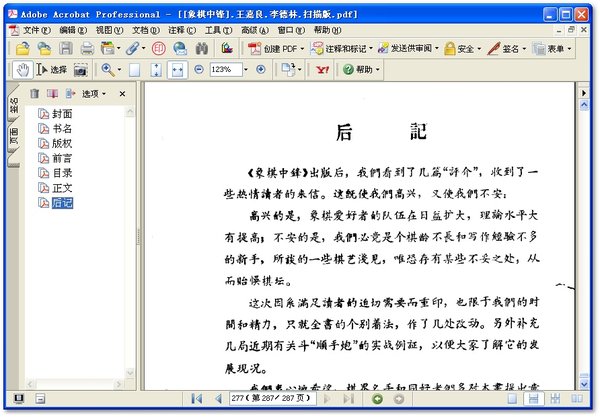Open the 高级 menu
The image size is (600, 417).
(254, 30)
